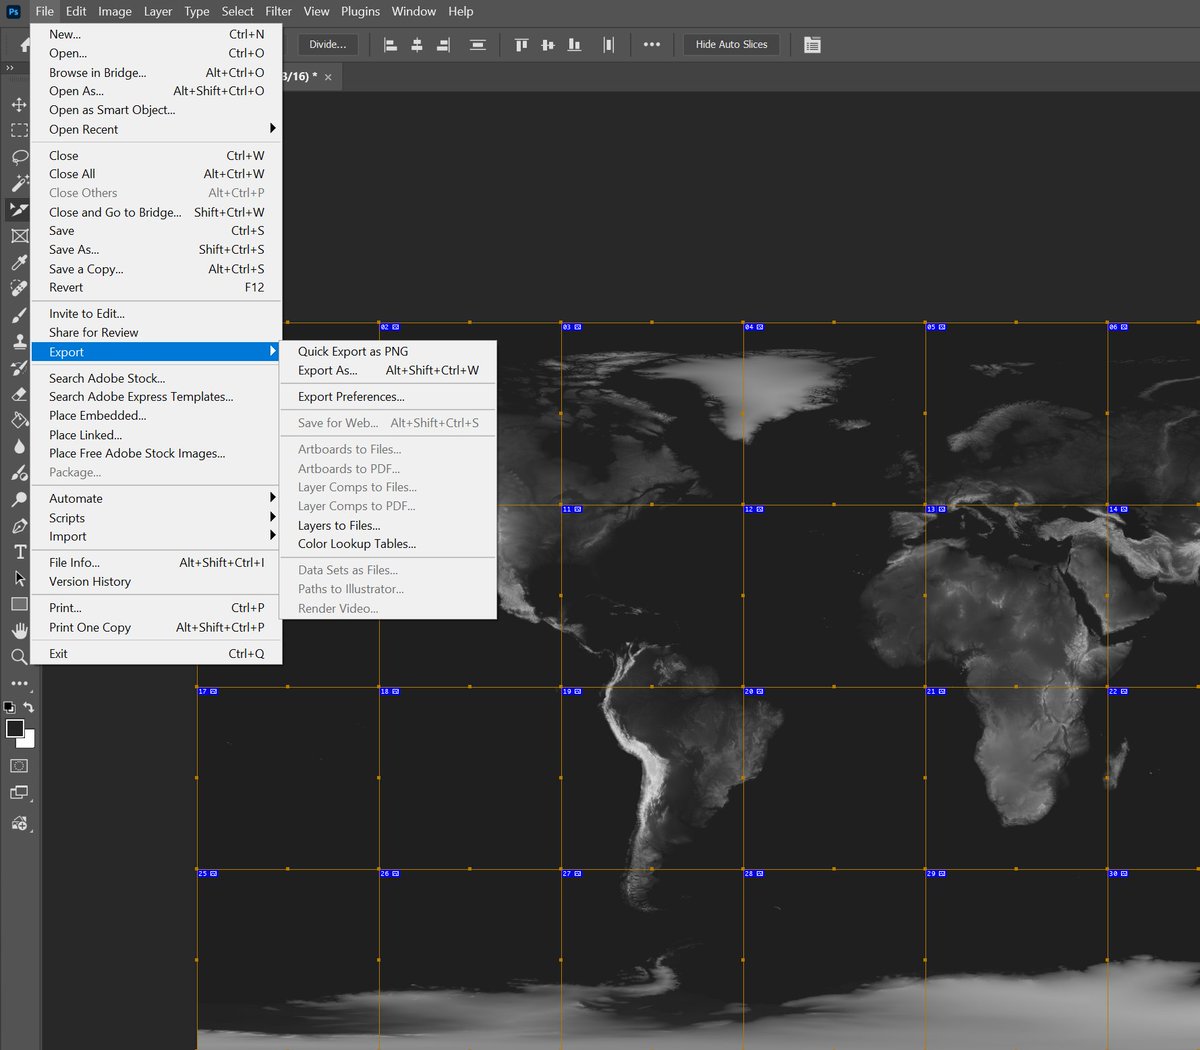The width and height of the screenshot is (1200, 1050).
Task: Select the Brush tool
Action: point(19,313)
